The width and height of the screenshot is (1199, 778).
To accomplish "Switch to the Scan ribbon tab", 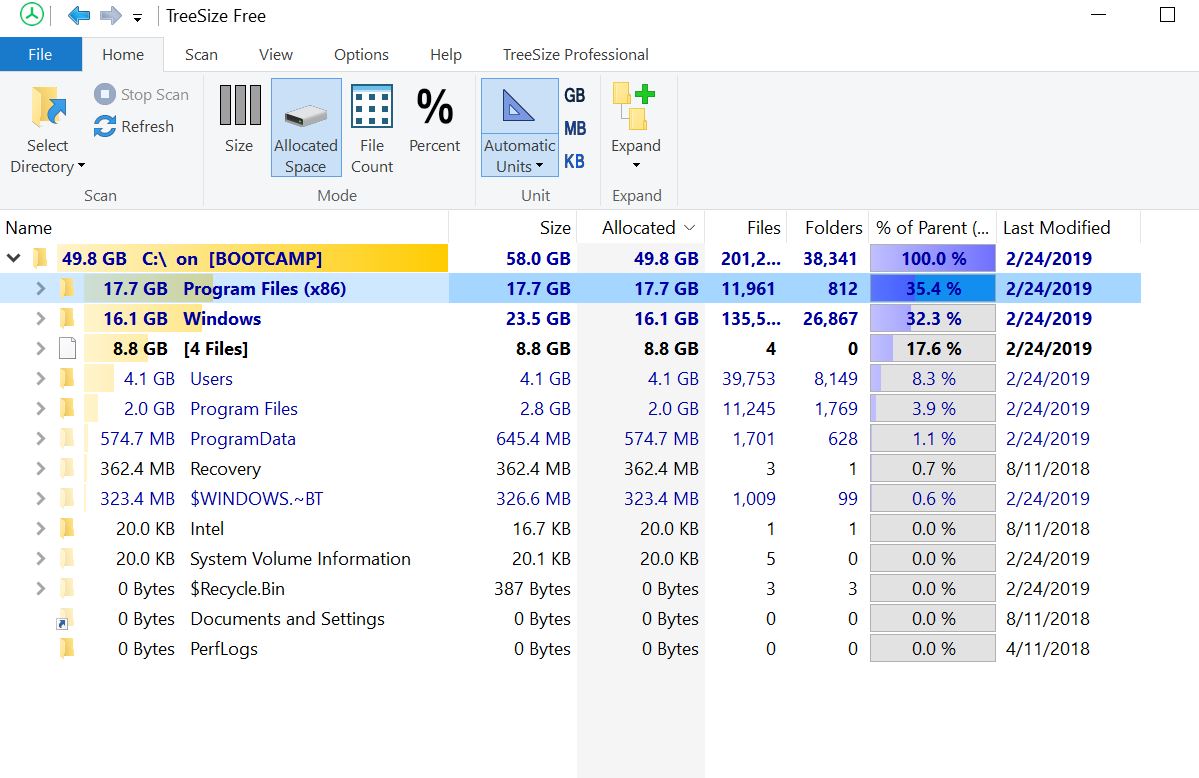I will 201,54.
